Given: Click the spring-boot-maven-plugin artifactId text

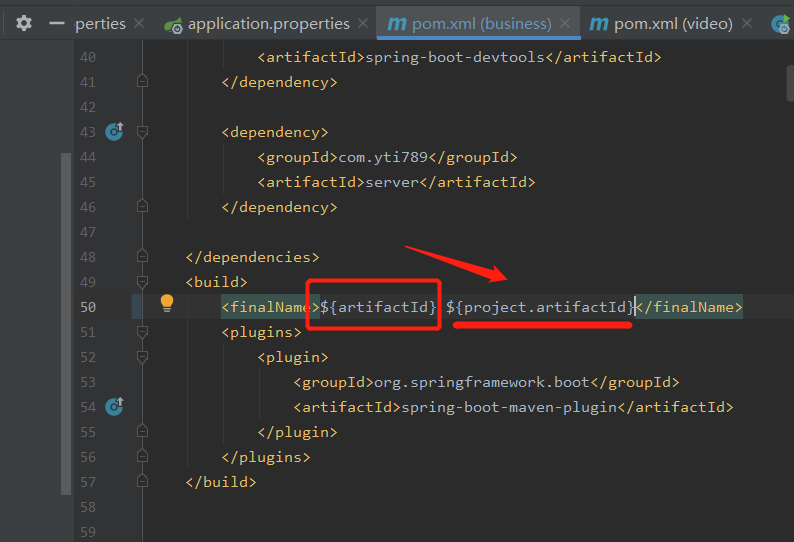Looking at the screenshot, I should (x=509, y=407).
